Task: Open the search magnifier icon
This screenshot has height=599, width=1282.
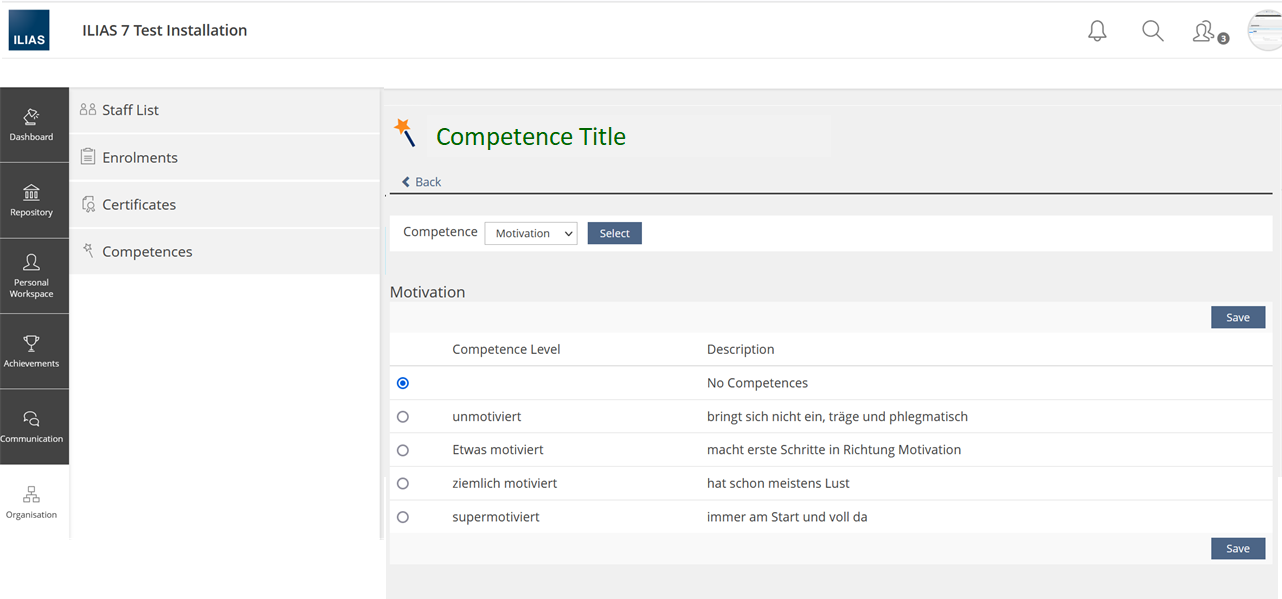Action: pos(1152,31)
